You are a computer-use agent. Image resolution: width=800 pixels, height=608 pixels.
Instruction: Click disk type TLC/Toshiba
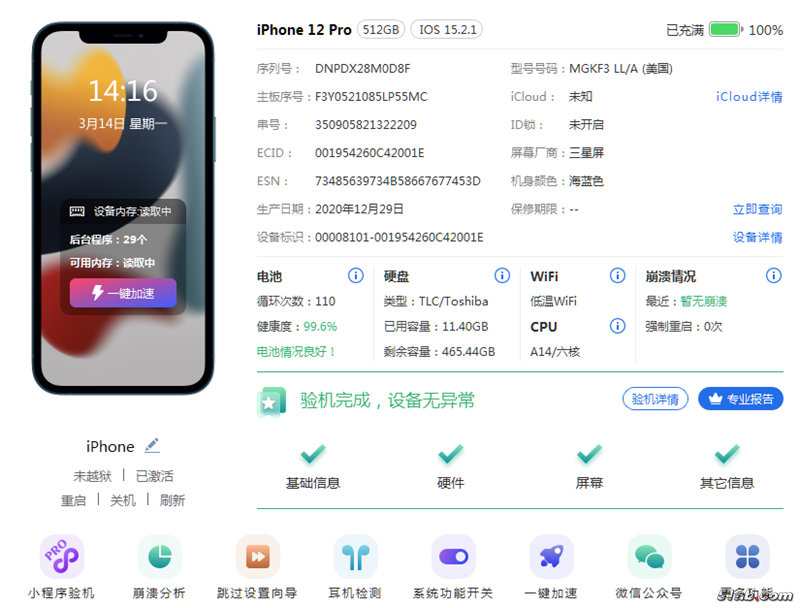point(454,301)
